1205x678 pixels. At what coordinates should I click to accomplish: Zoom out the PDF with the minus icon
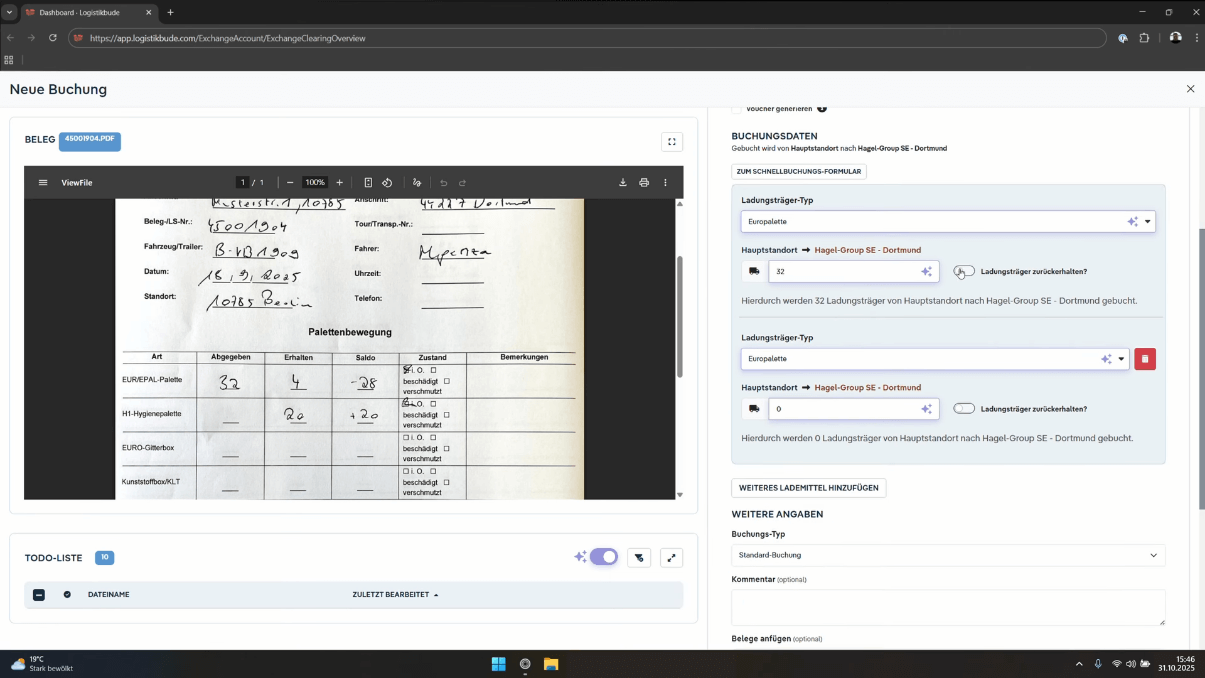(290, 183)
